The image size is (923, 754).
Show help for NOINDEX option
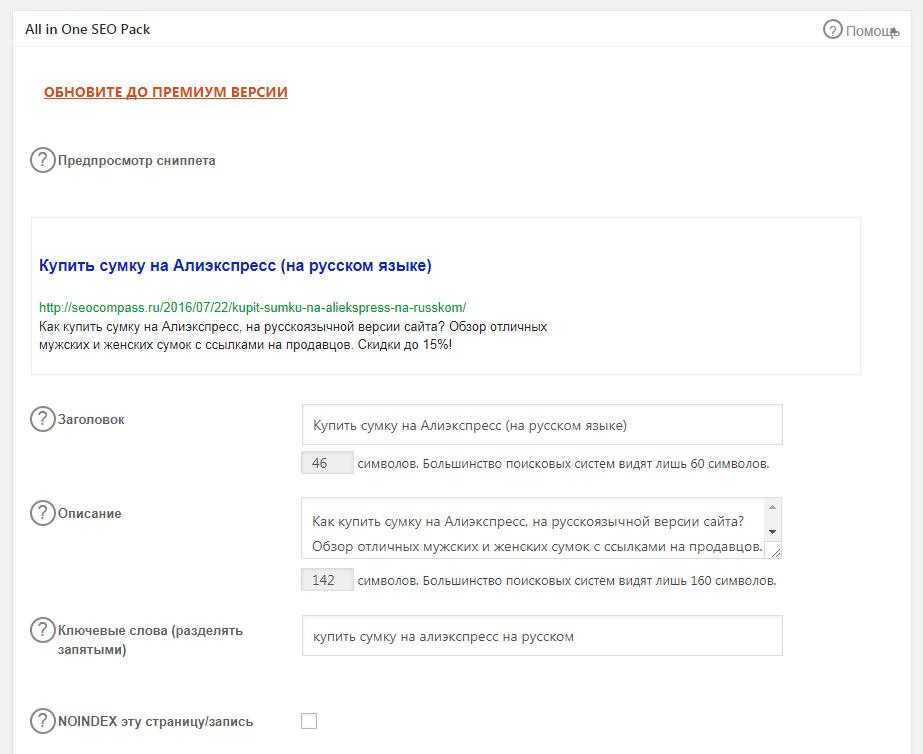point(42,721)
